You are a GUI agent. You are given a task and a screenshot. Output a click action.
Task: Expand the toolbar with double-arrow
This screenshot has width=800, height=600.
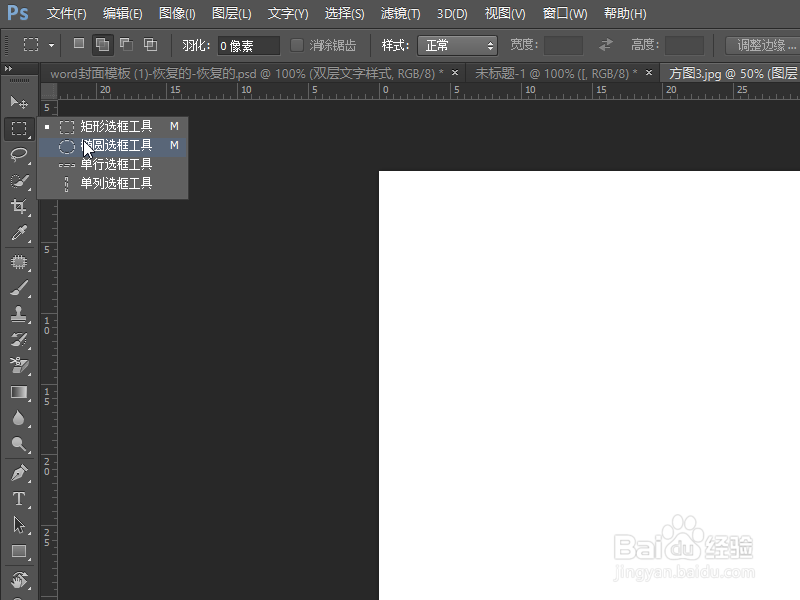click(x=8, y=68)
